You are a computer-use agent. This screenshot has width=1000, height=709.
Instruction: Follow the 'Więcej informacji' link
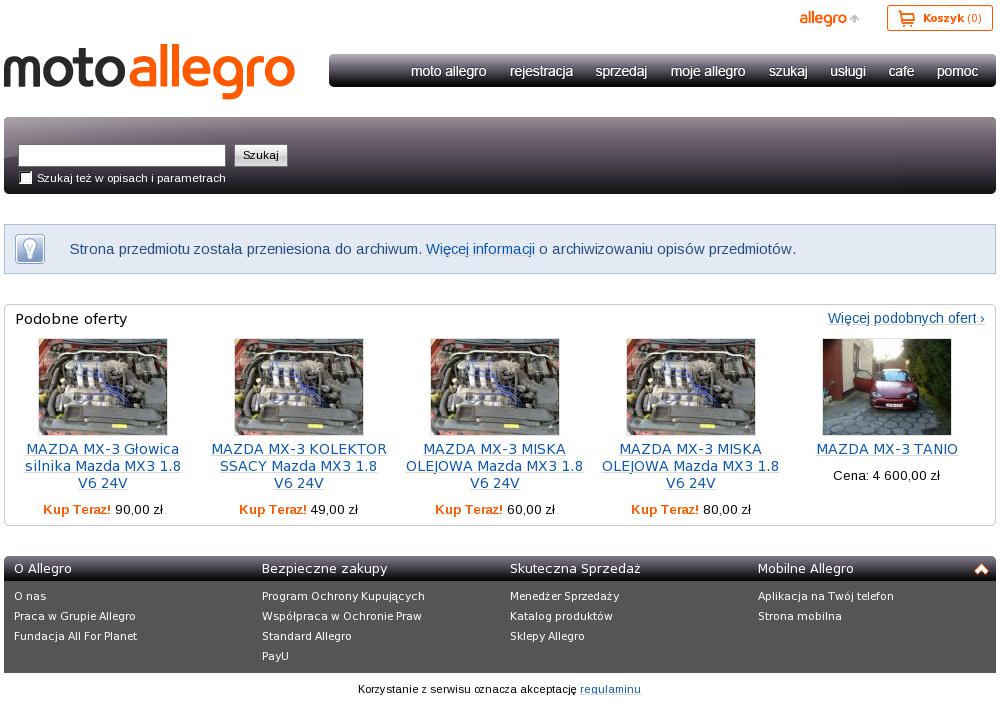pos(480,249)
